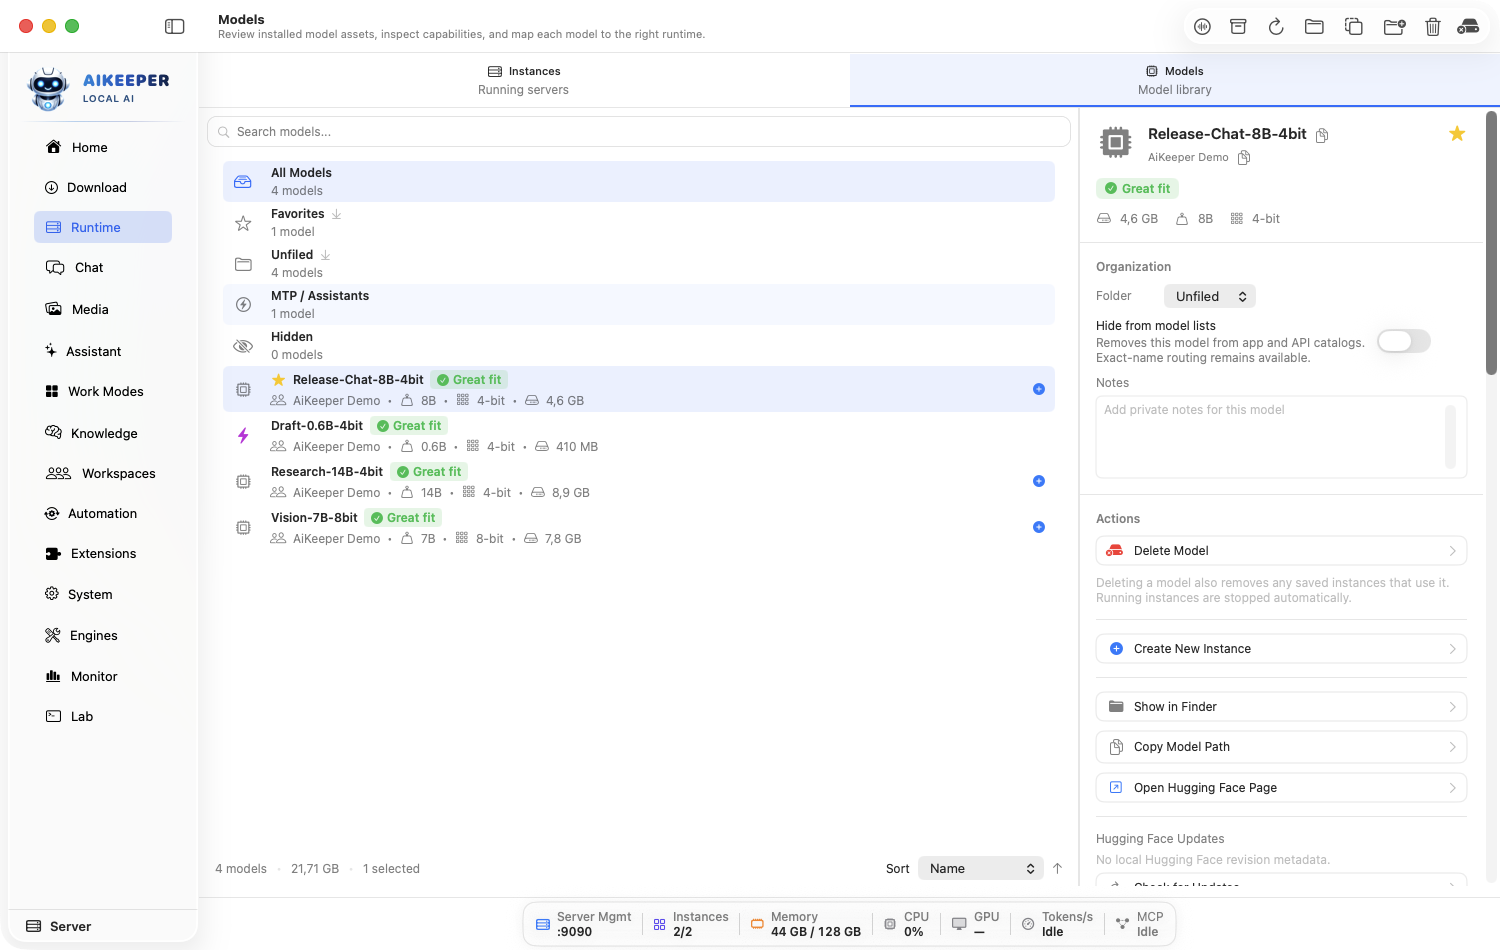
Task: Click the trash can toolbar icon
Action: [x=1432, y=27]
